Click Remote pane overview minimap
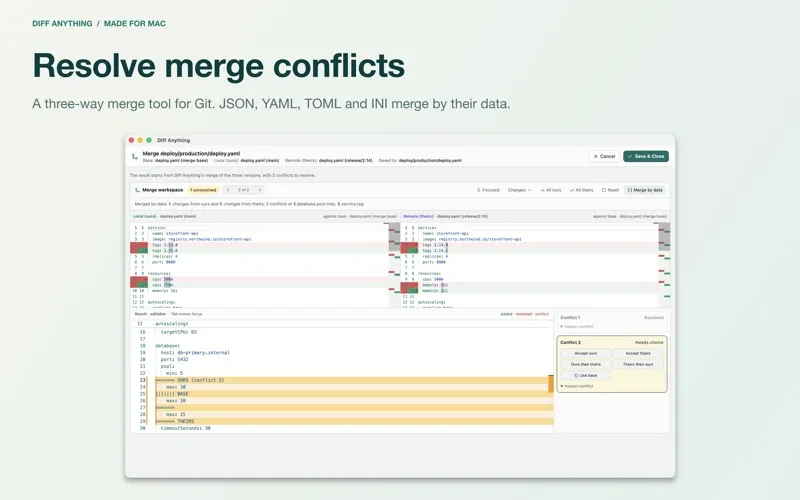 tap(664, 264)
